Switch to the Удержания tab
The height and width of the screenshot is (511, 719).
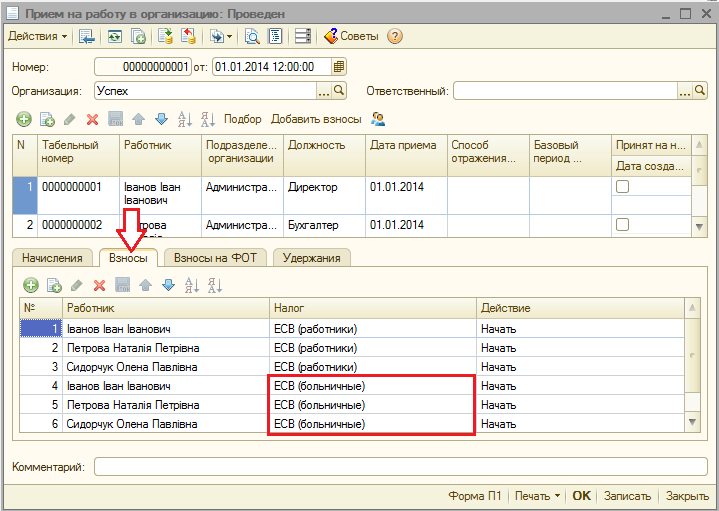click(312, 258)
